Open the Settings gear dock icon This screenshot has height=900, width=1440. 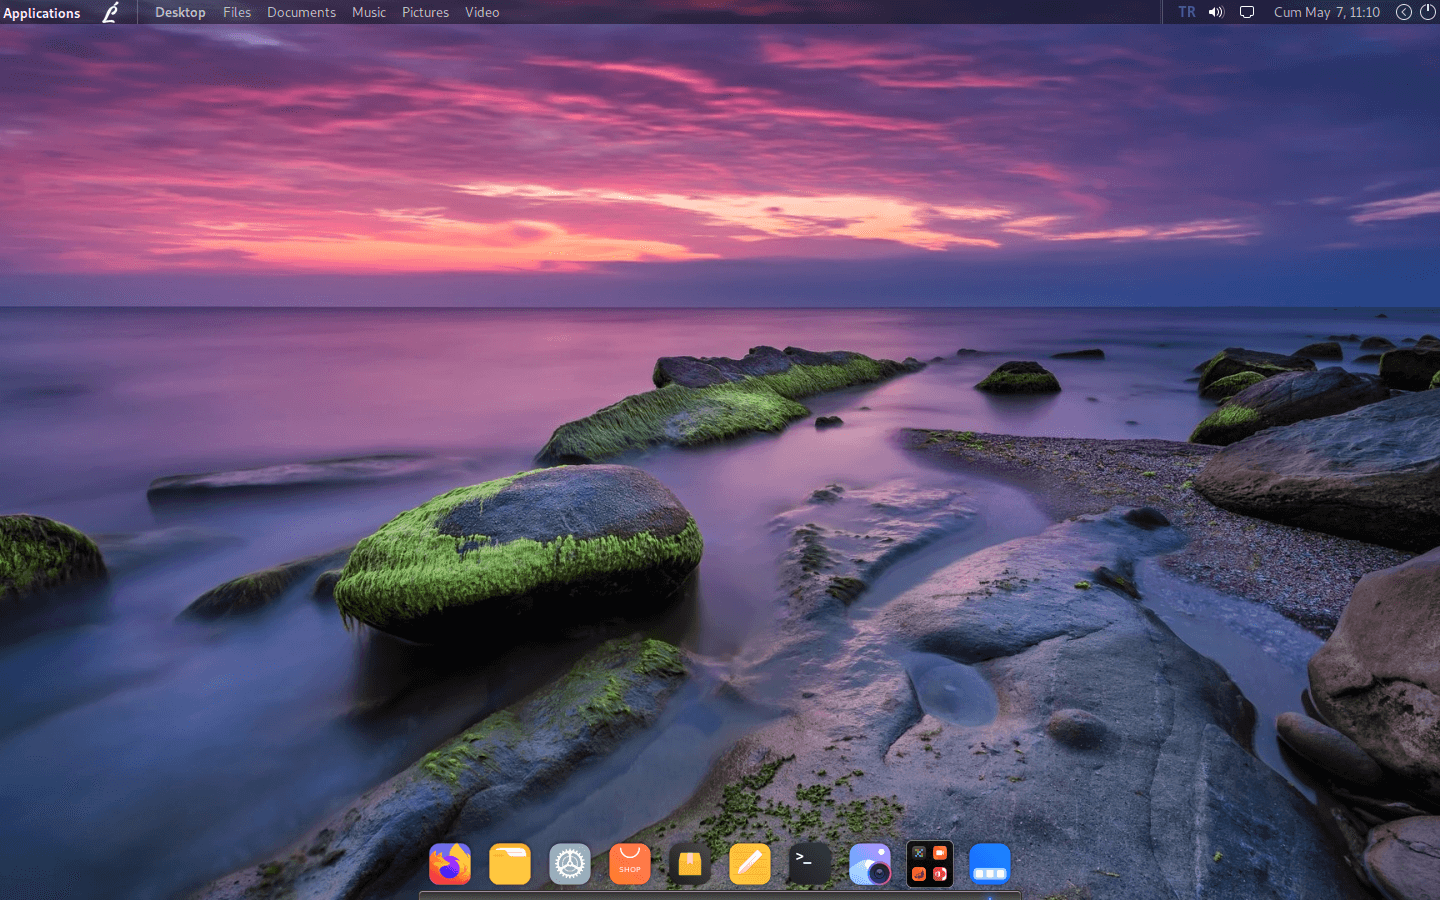coord(570,864)
